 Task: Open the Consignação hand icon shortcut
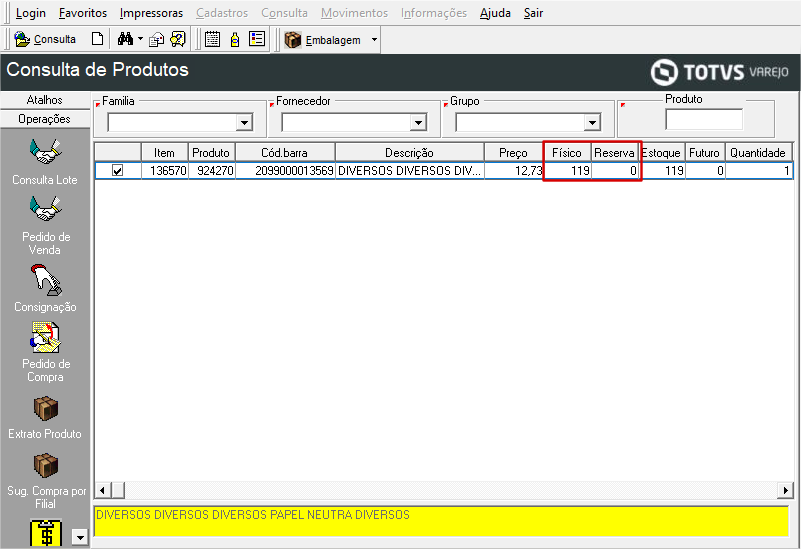[45, 288]
